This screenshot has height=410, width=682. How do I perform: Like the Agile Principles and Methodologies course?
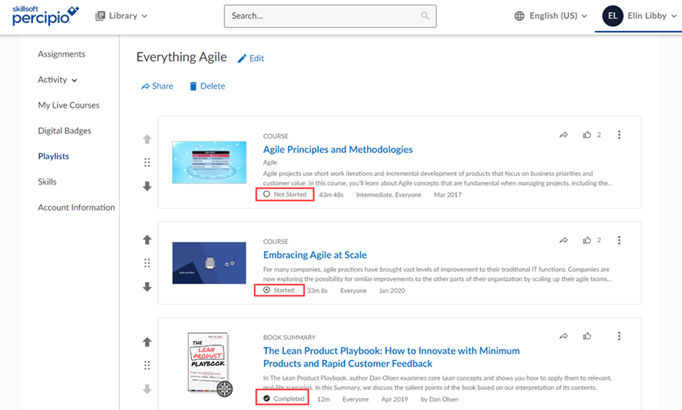(587, 135)
